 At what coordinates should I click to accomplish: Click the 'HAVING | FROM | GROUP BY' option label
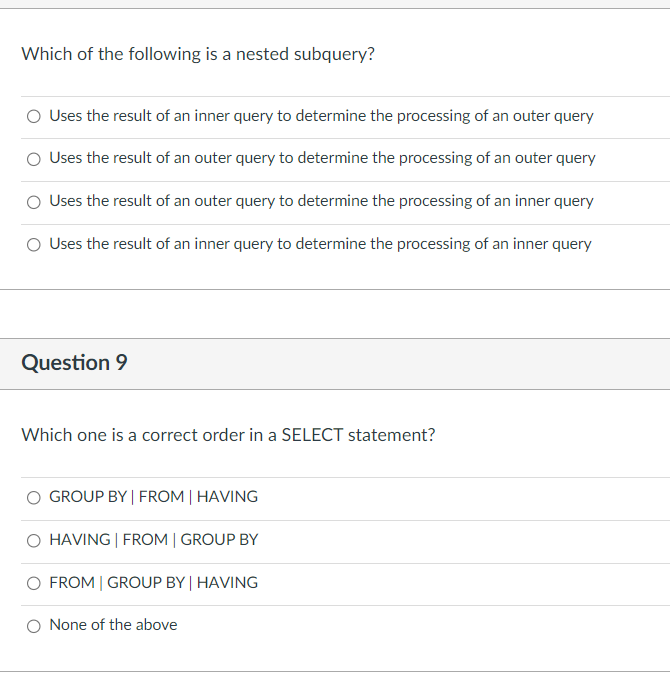153,539
